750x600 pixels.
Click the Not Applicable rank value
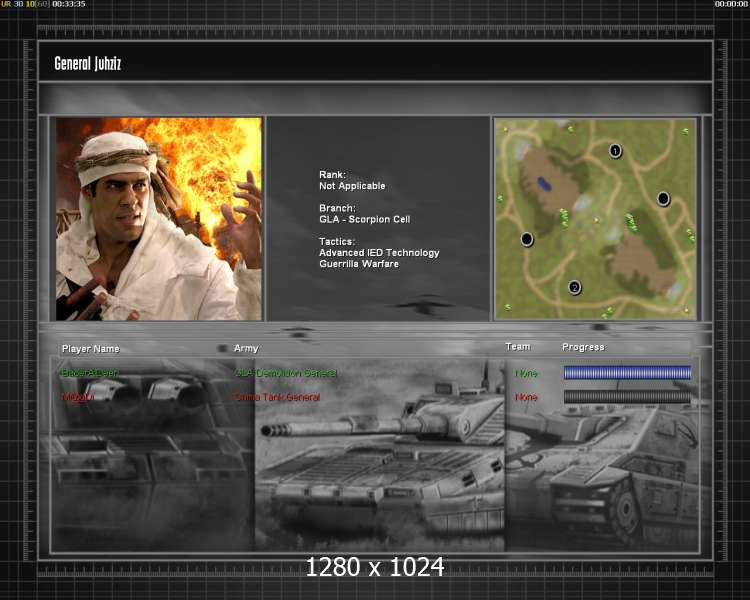(352, 186)
